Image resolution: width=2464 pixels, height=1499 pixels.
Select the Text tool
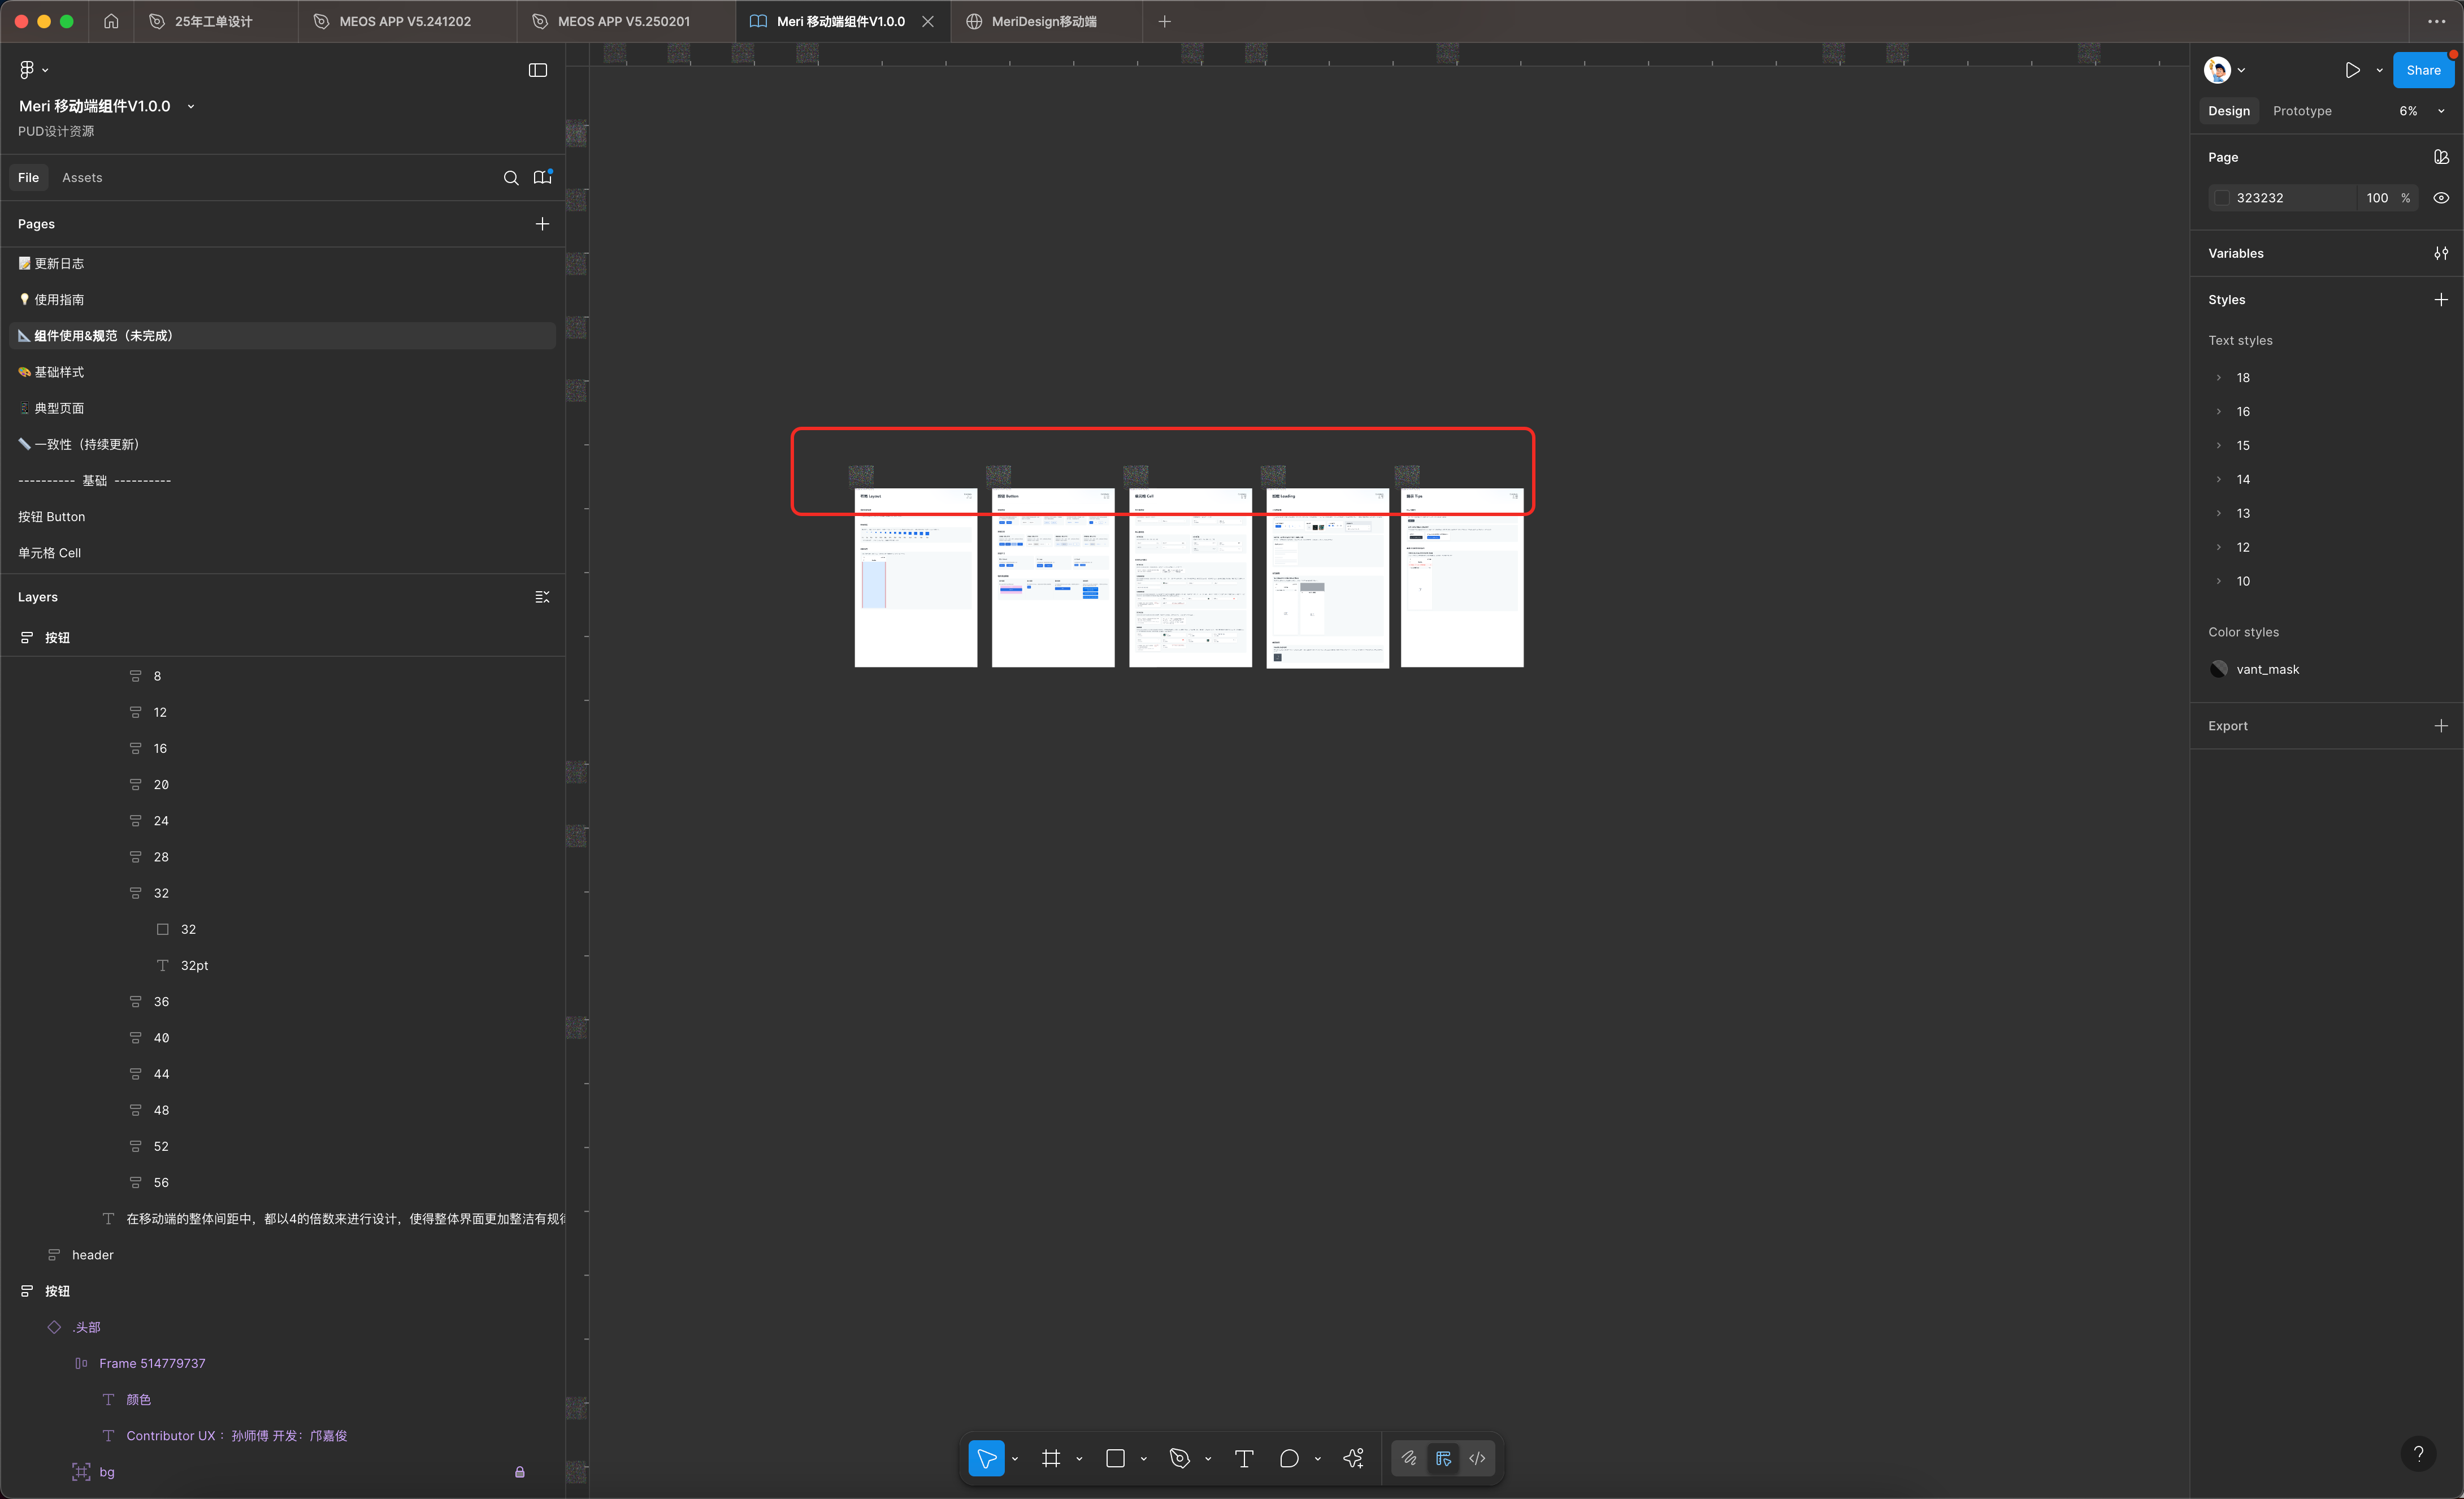pyautogui.click(x=1244, y=1458)
